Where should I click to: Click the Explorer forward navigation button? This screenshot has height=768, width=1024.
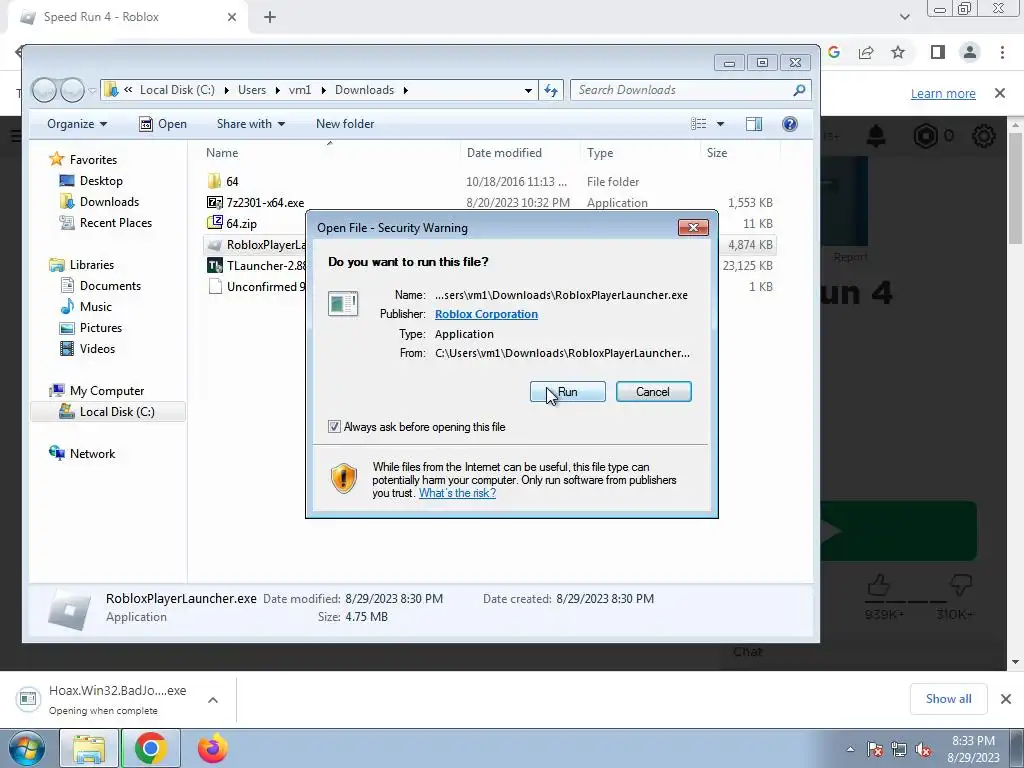[72, 90]
